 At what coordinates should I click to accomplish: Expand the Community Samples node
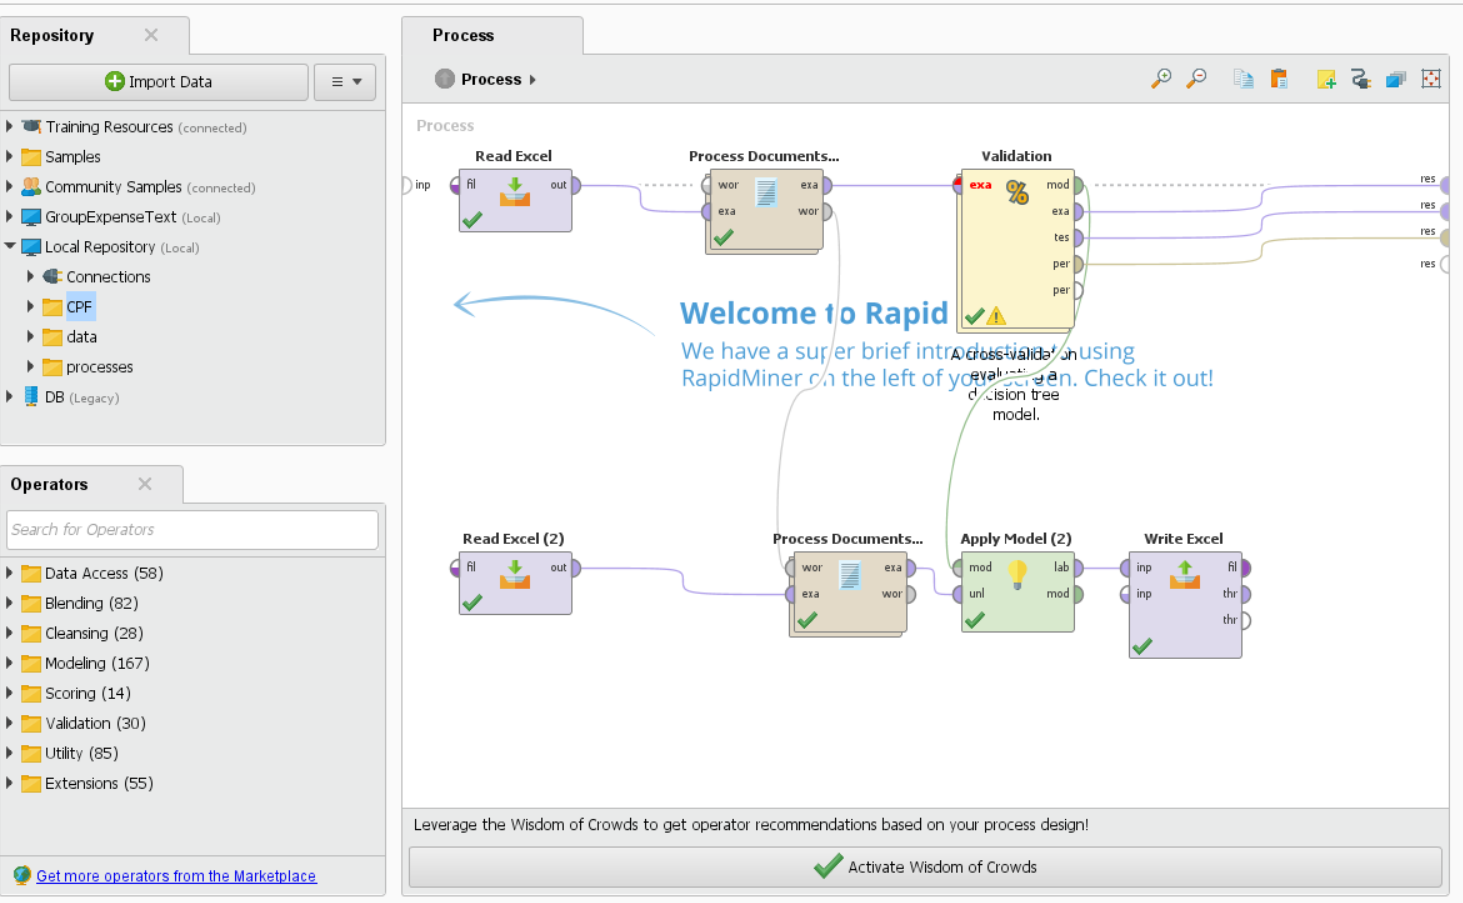click(x=10, y=187)
